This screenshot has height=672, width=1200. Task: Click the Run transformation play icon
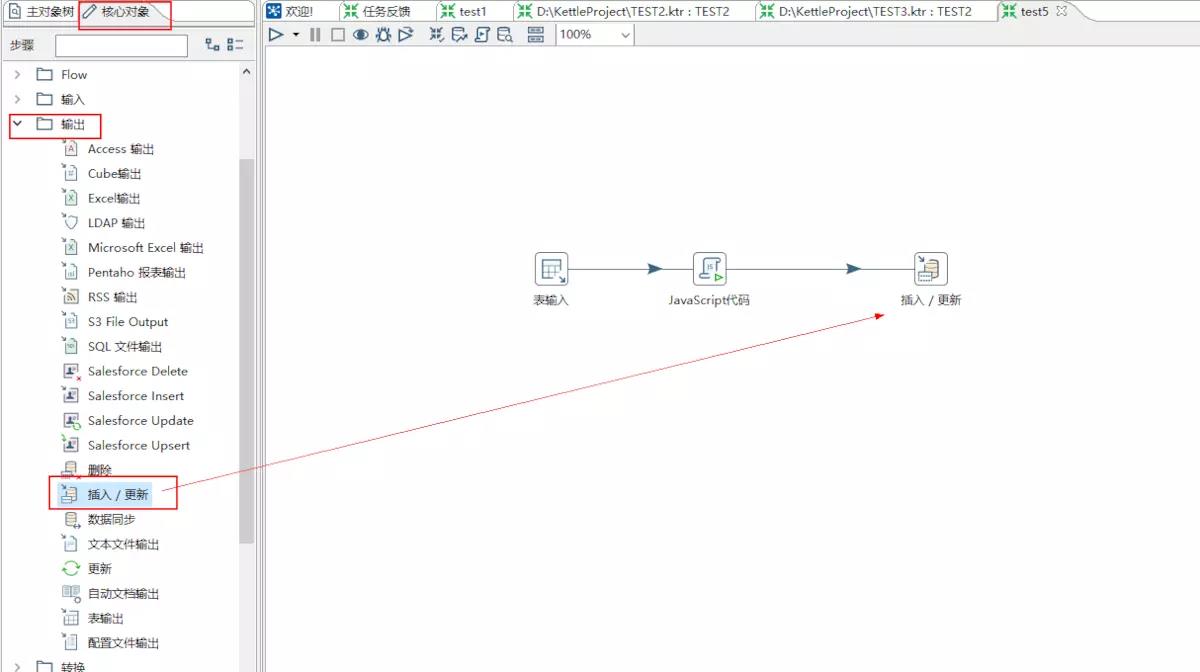[x=277, y=35]
